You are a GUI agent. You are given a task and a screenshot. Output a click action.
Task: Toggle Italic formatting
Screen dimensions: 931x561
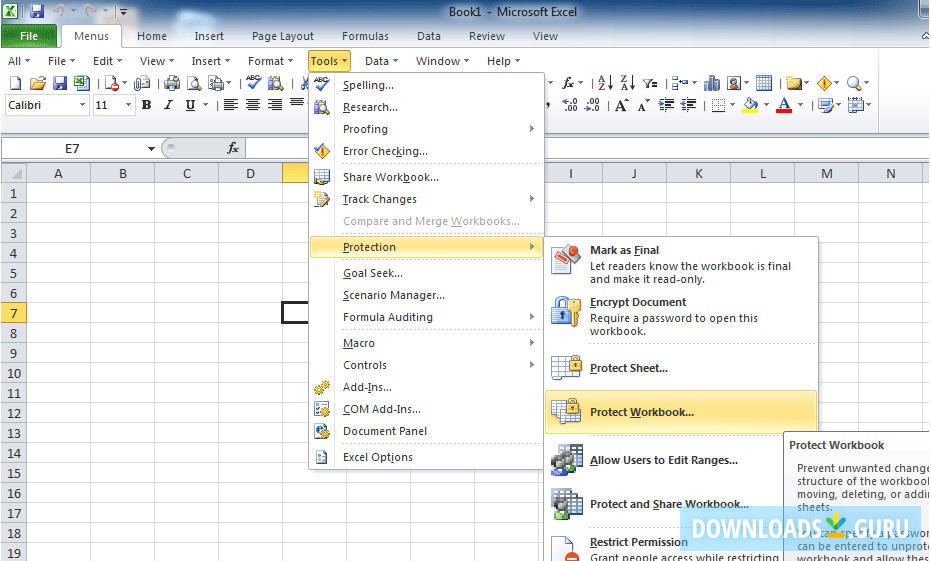coord(167,105)
